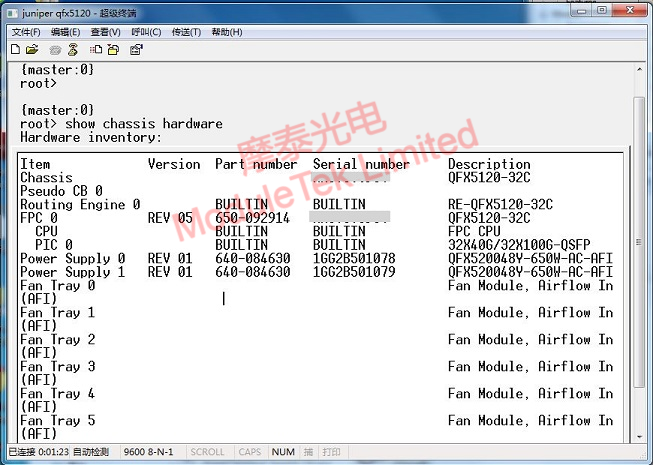Click the vertical scrollbar down arrow
Screen dimensions: 653x465
(x=639, y=435)
